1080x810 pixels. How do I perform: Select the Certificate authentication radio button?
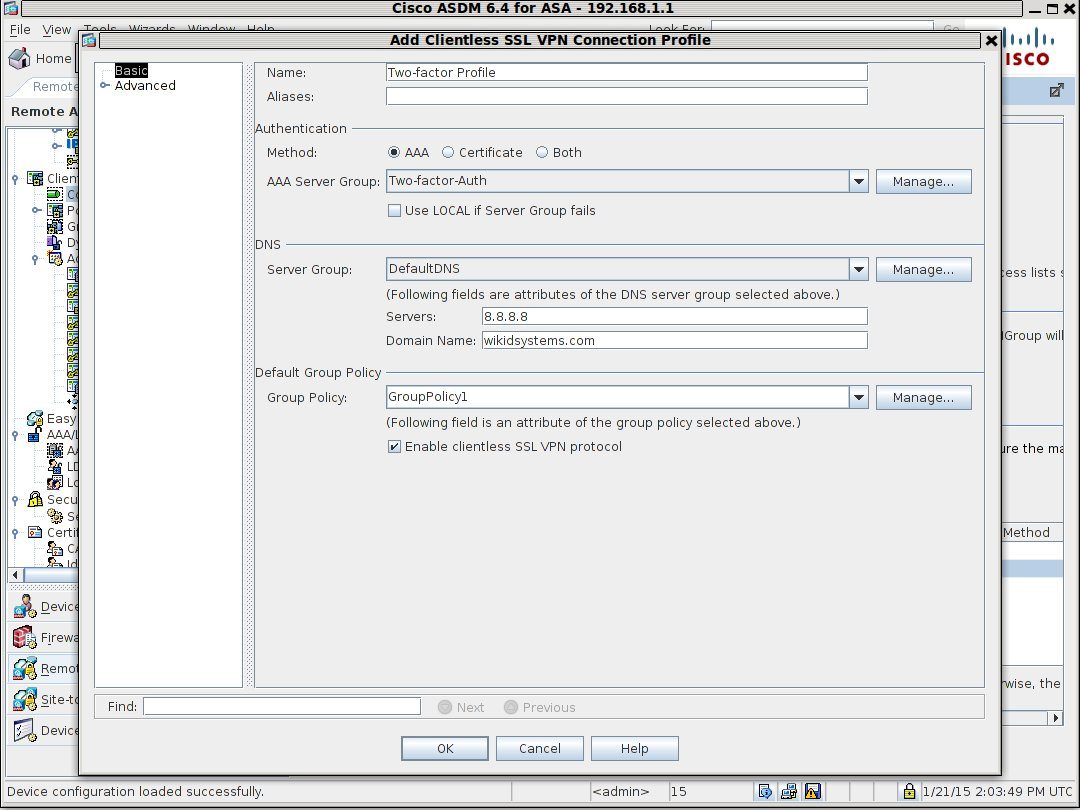[450, 152]
